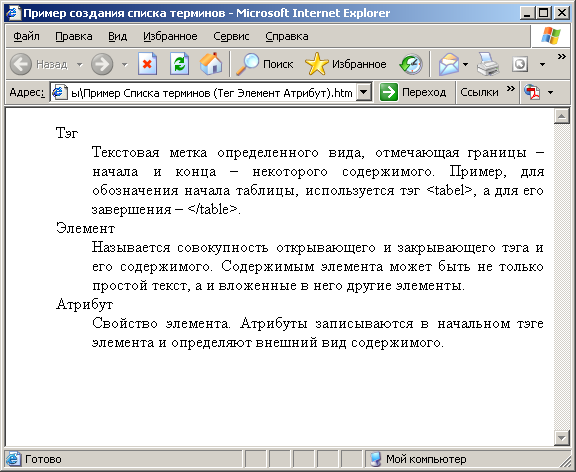
Task: Click the IE icon in status bar
Action: (13, 459)
